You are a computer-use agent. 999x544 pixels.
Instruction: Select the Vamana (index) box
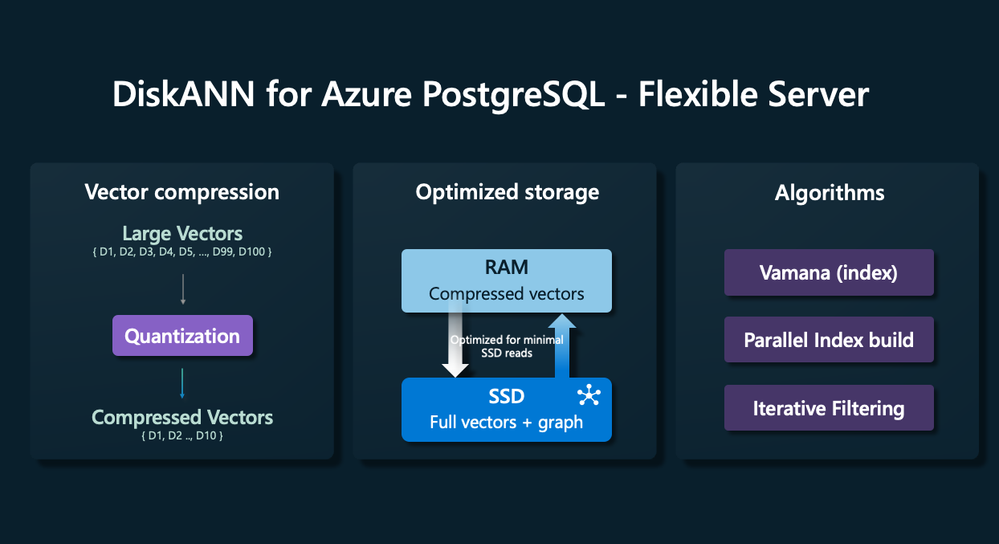[x=829, y=273]
